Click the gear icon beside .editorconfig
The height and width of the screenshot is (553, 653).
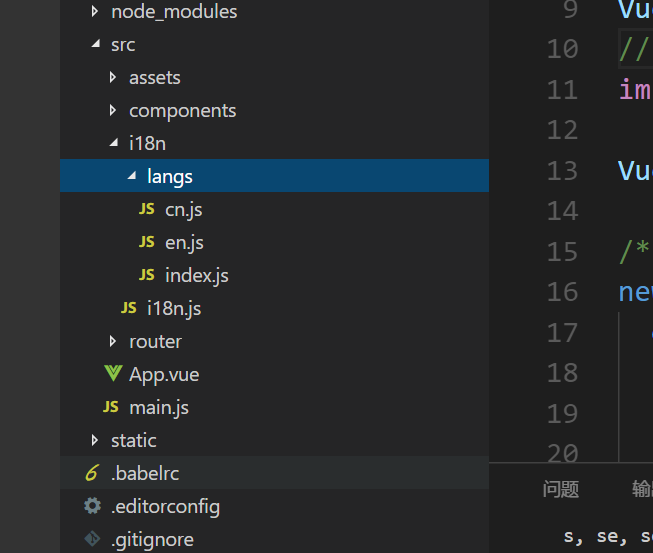point(92,506)
